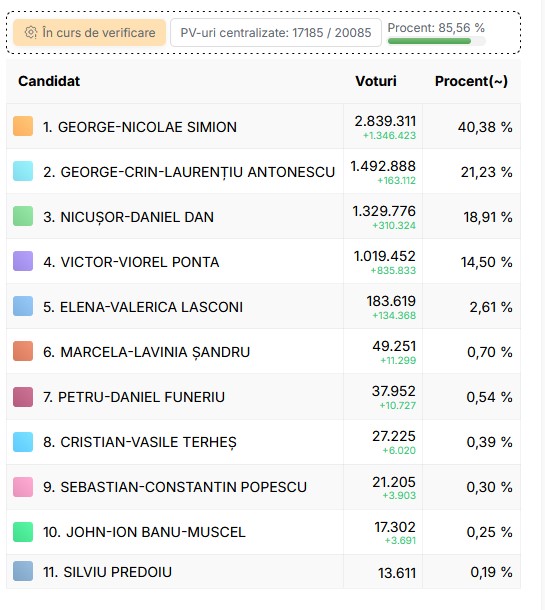This screenshot has height=610, width=545.
Task: Select the purple swatch for Victor-Viorel Ponta
Action: click(23, 261)
